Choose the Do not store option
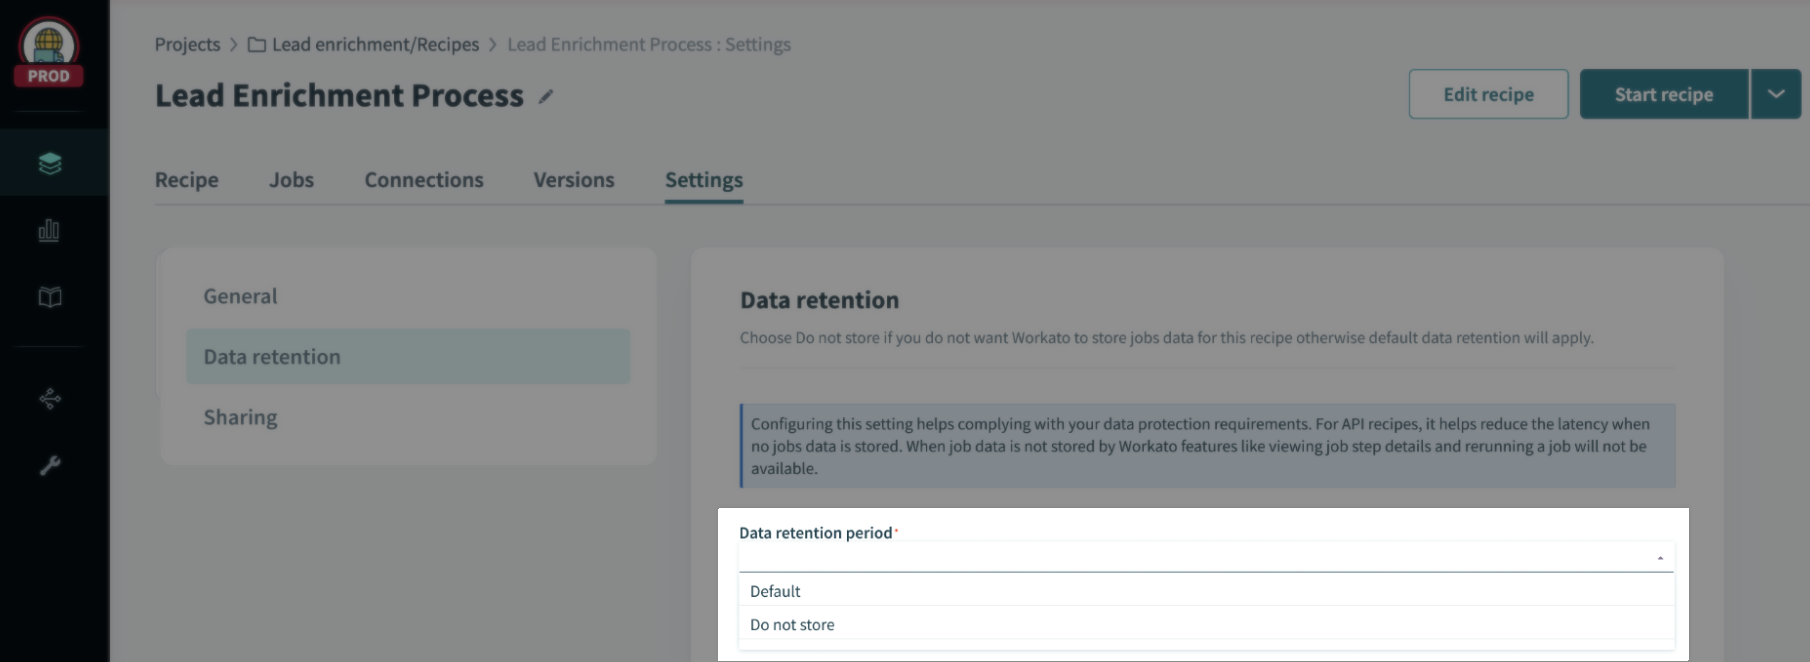This screenshot has width=1810, height=662. [x=792, y=625]
